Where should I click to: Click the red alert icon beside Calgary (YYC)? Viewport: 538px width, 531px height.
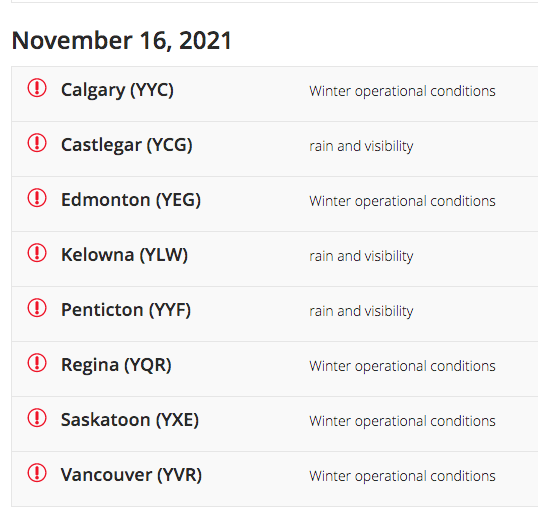point(37,88)
